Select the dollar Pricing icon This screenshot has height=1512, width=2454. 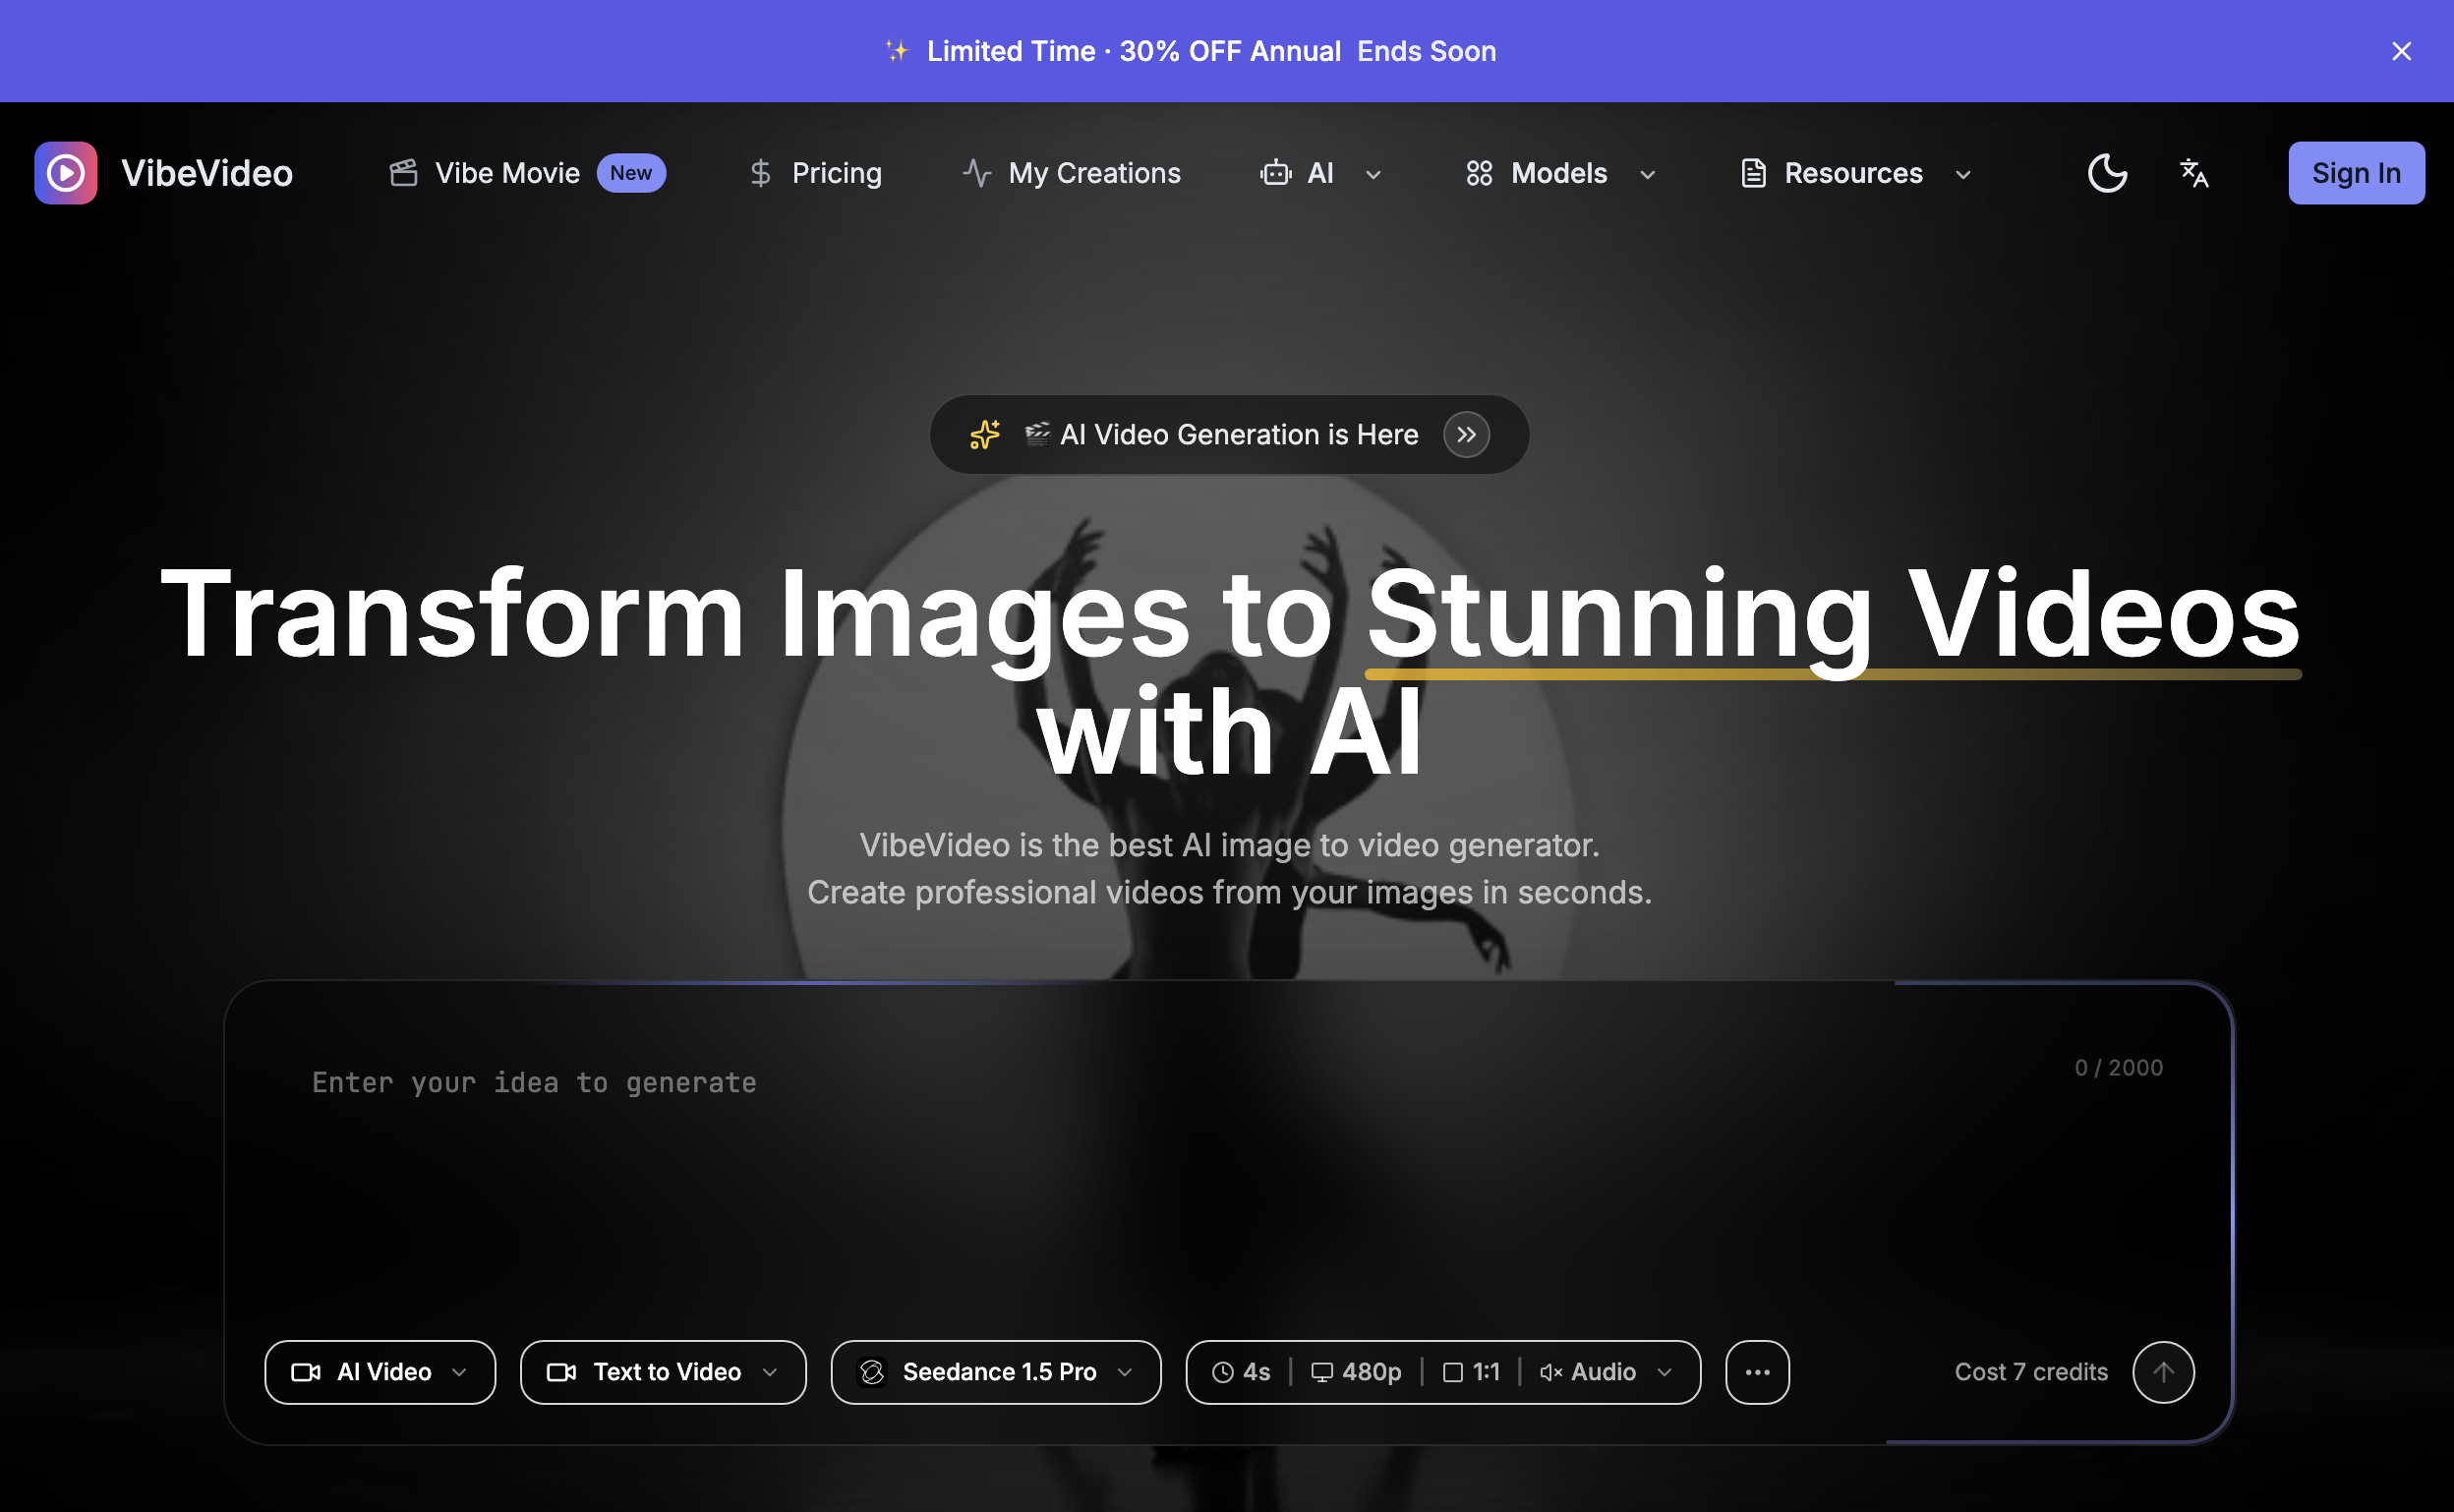760,173
